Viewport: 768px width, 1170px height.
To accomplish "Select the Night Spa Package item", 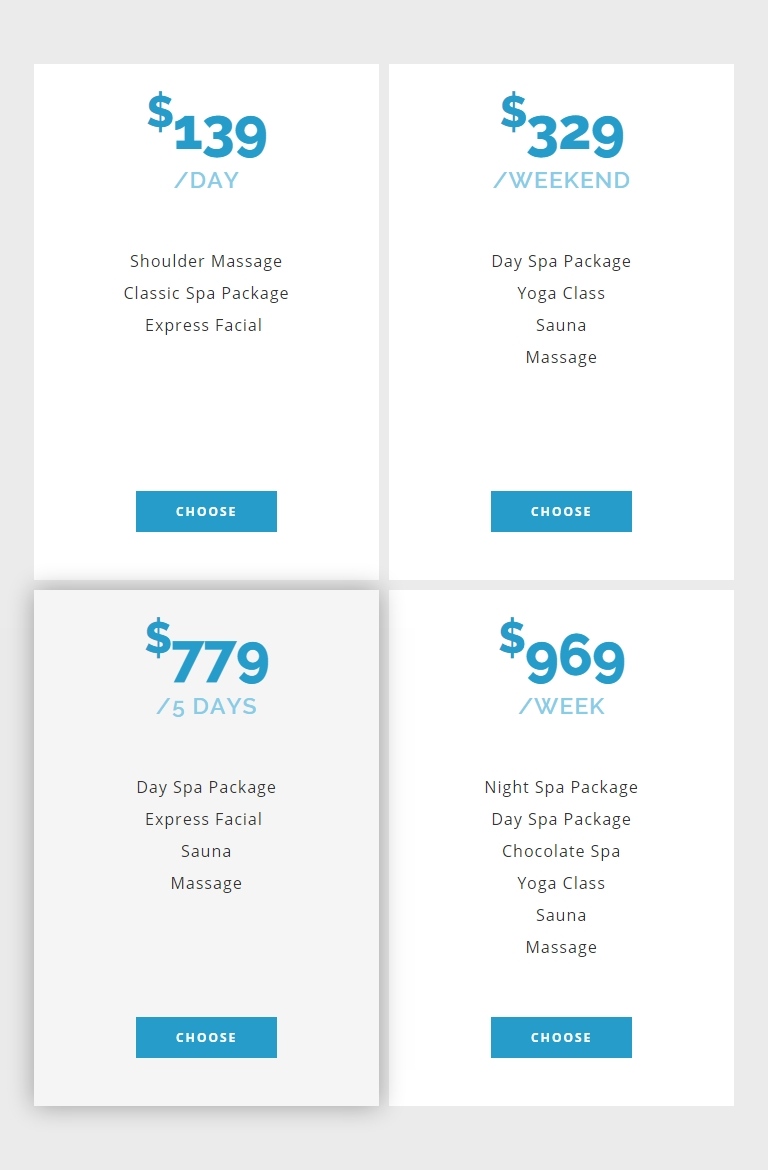I will 561,787.
